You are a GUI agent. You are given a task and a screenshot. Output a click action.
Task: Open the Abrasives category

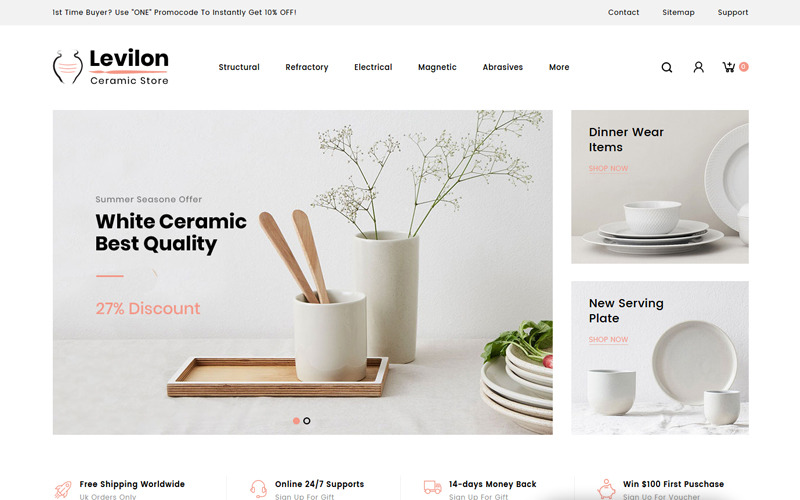(503, 67)
